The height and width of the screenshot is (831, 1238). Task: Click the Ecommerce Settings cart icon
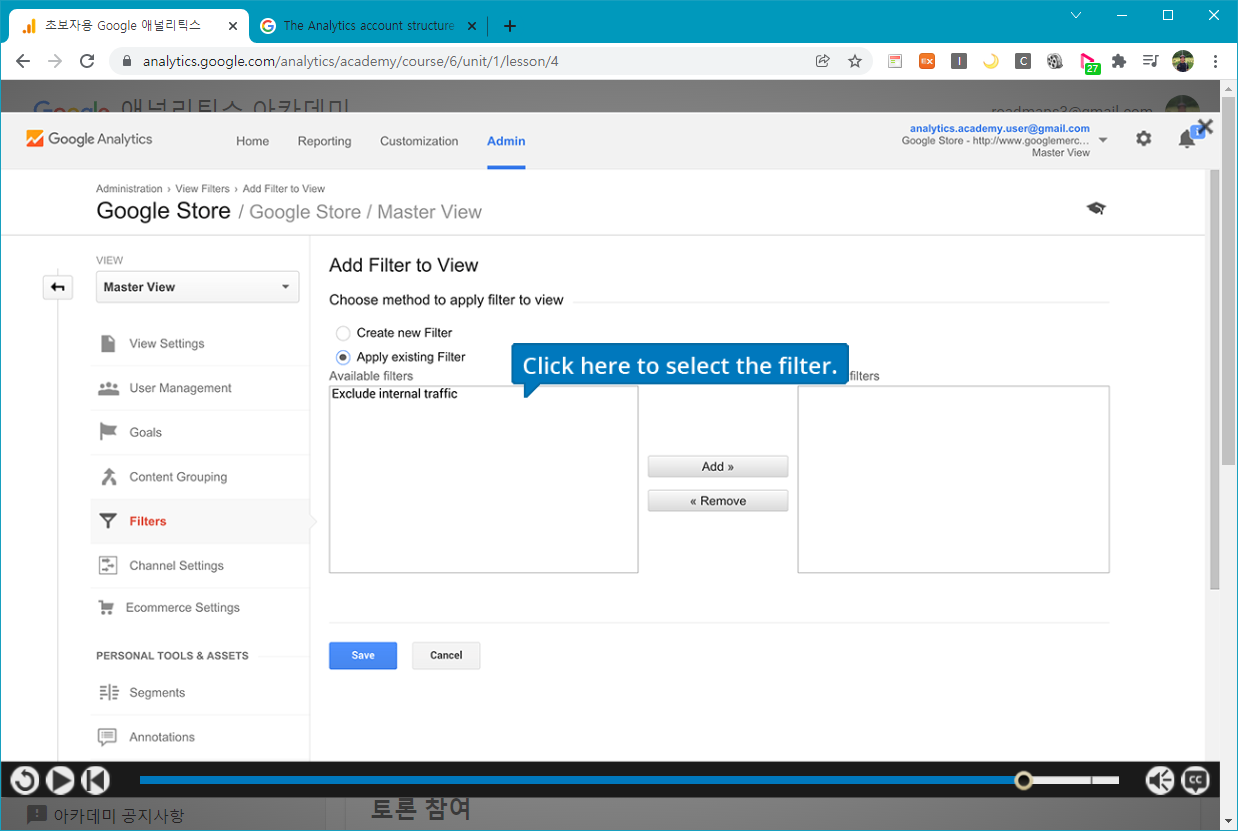click(x=106, y=608)
